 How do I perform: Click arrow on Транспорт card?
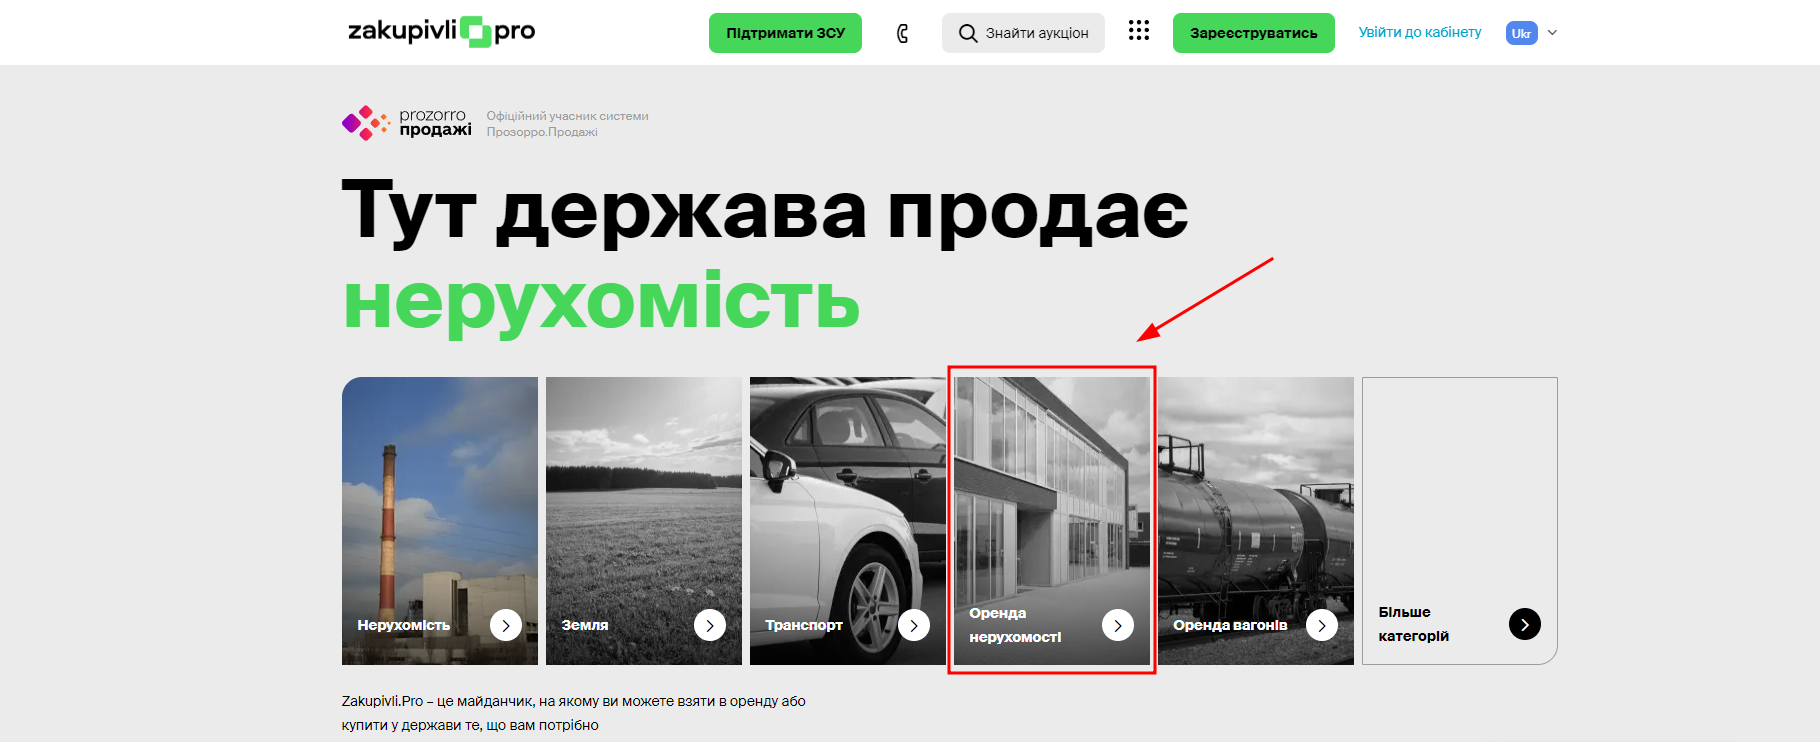914,625
